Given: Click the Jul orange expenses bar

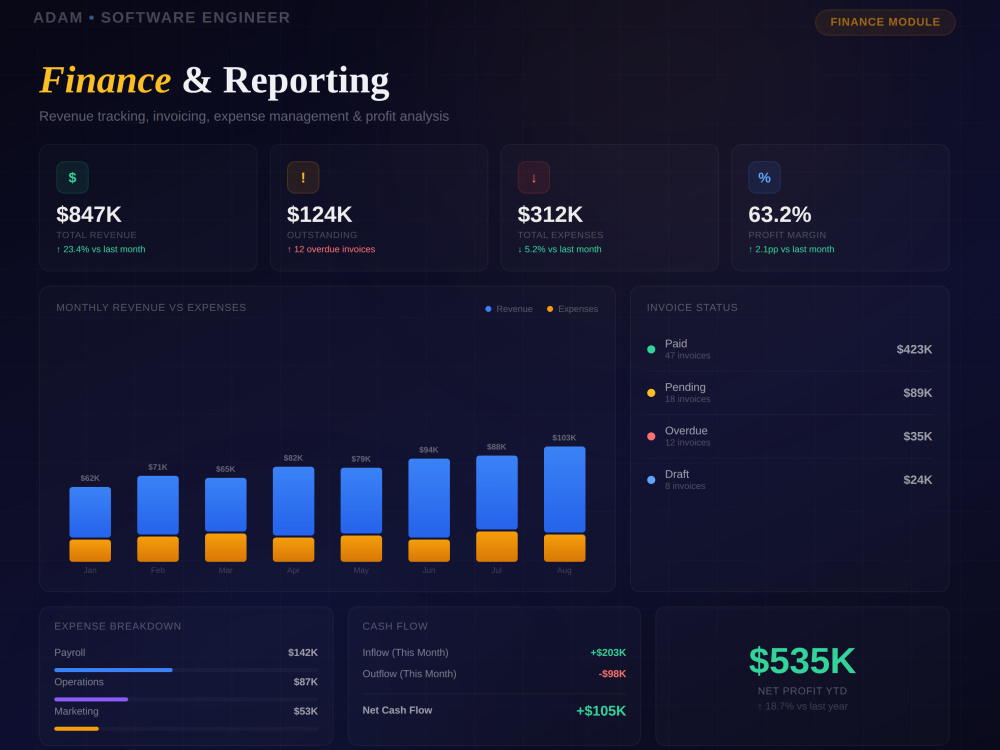Looking at the screenshot, I should click(497, 547).
